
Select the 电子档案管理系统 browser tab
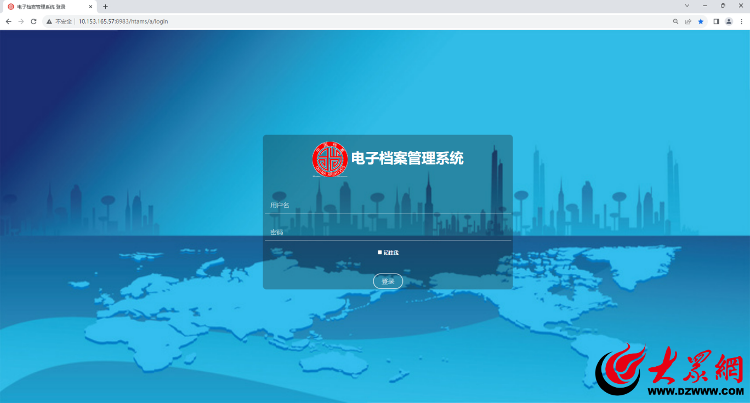(49, 7)
